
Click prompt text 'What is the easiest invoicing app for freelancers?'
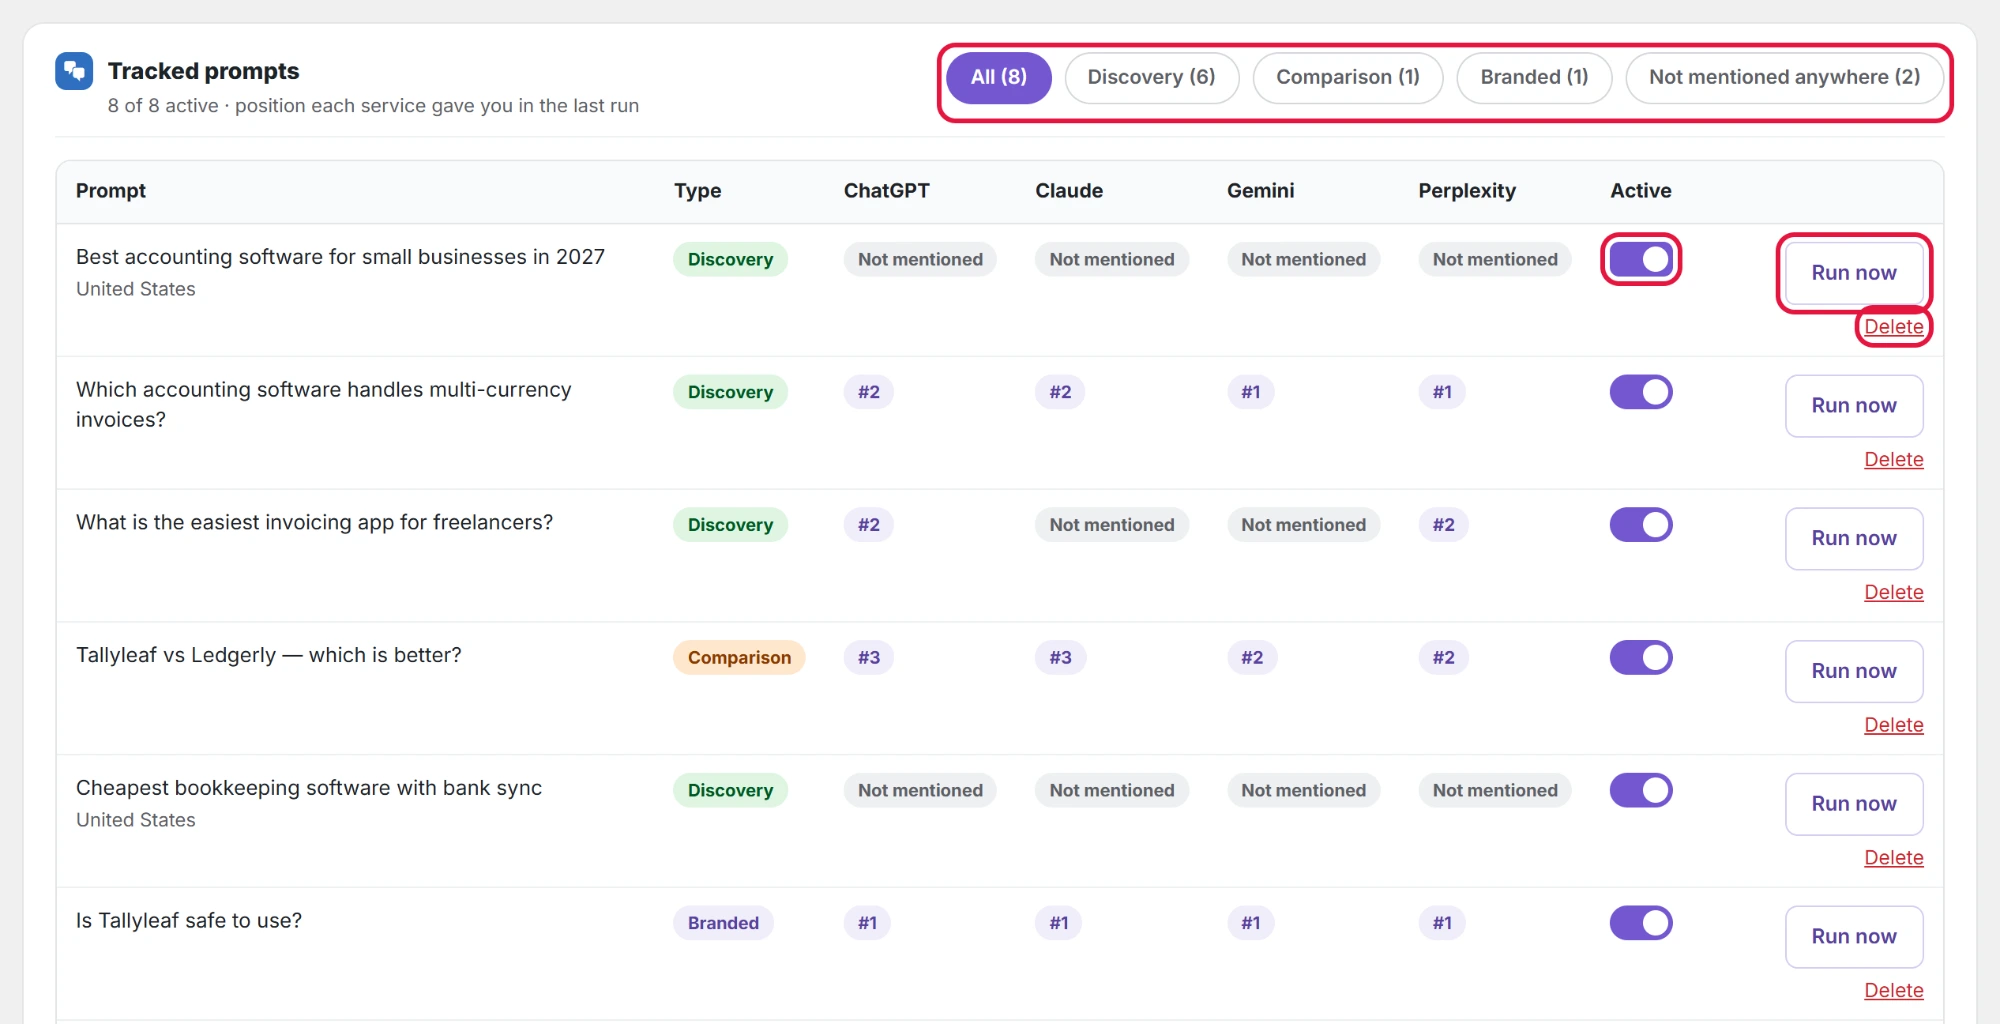314,522
